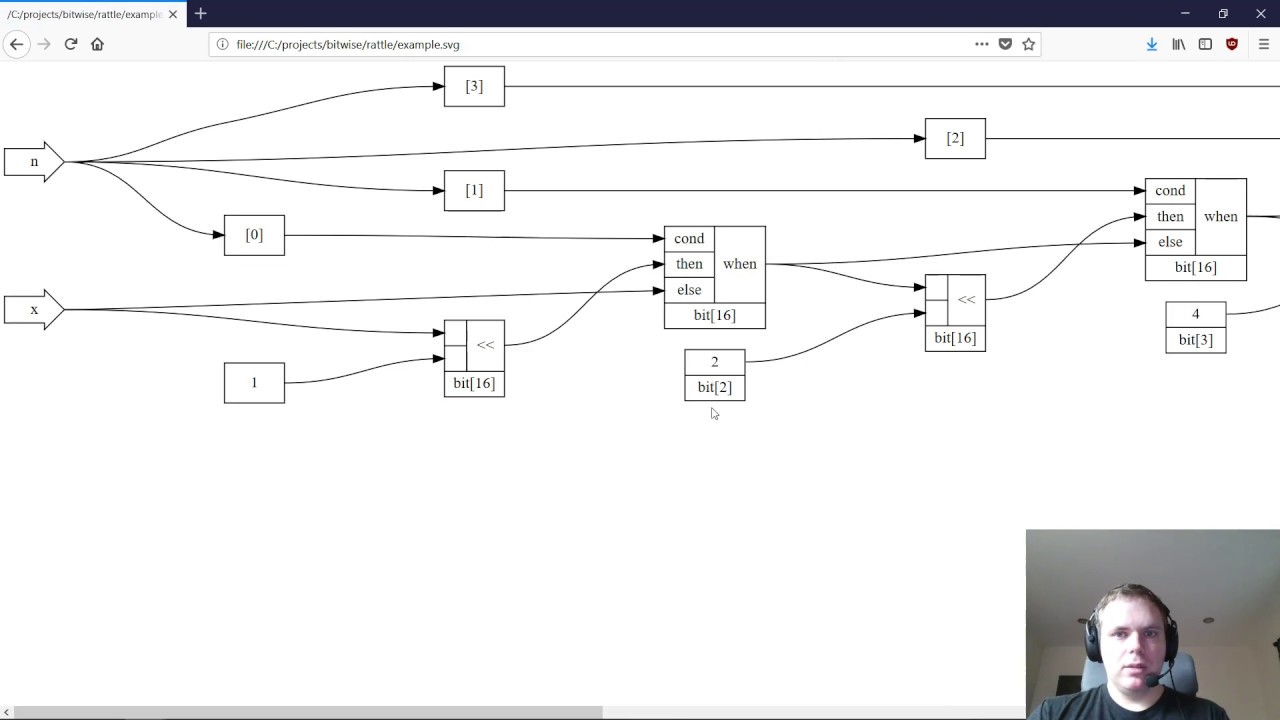
Task: Bookmark this page with star icon
Action: point(1028,44)
